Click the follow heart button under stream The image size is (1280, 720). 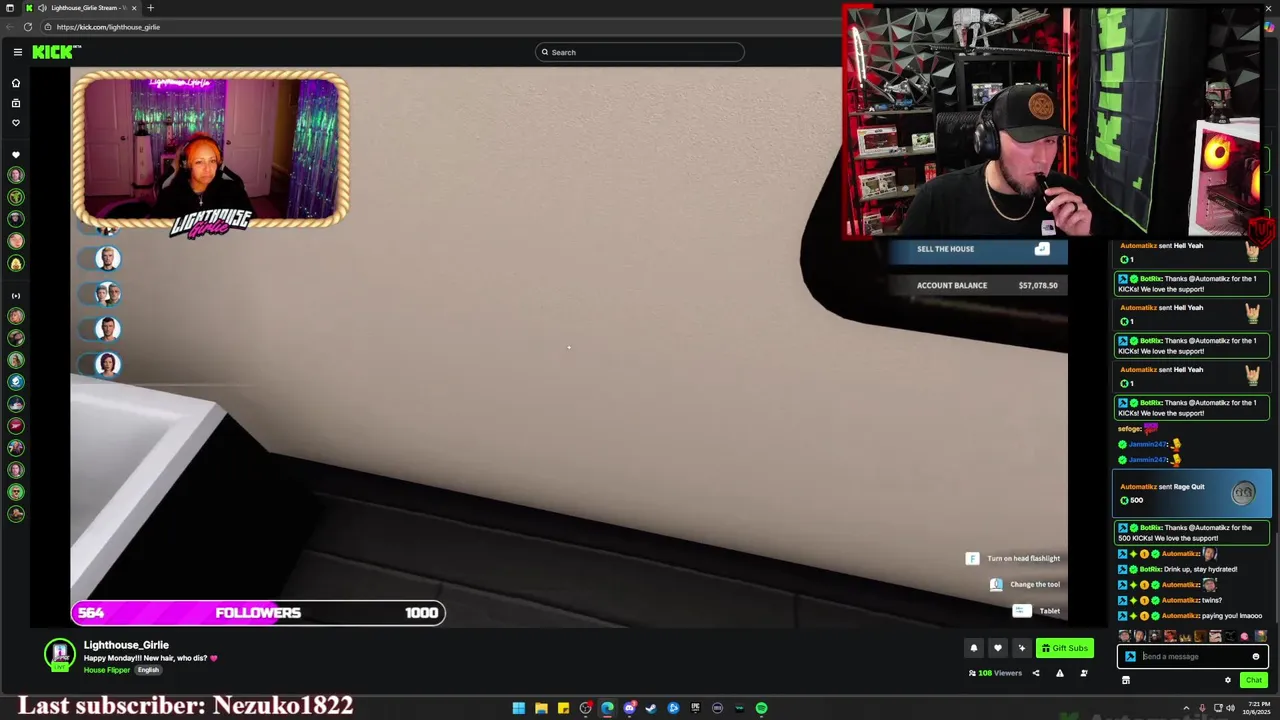[x=997, y=648]
